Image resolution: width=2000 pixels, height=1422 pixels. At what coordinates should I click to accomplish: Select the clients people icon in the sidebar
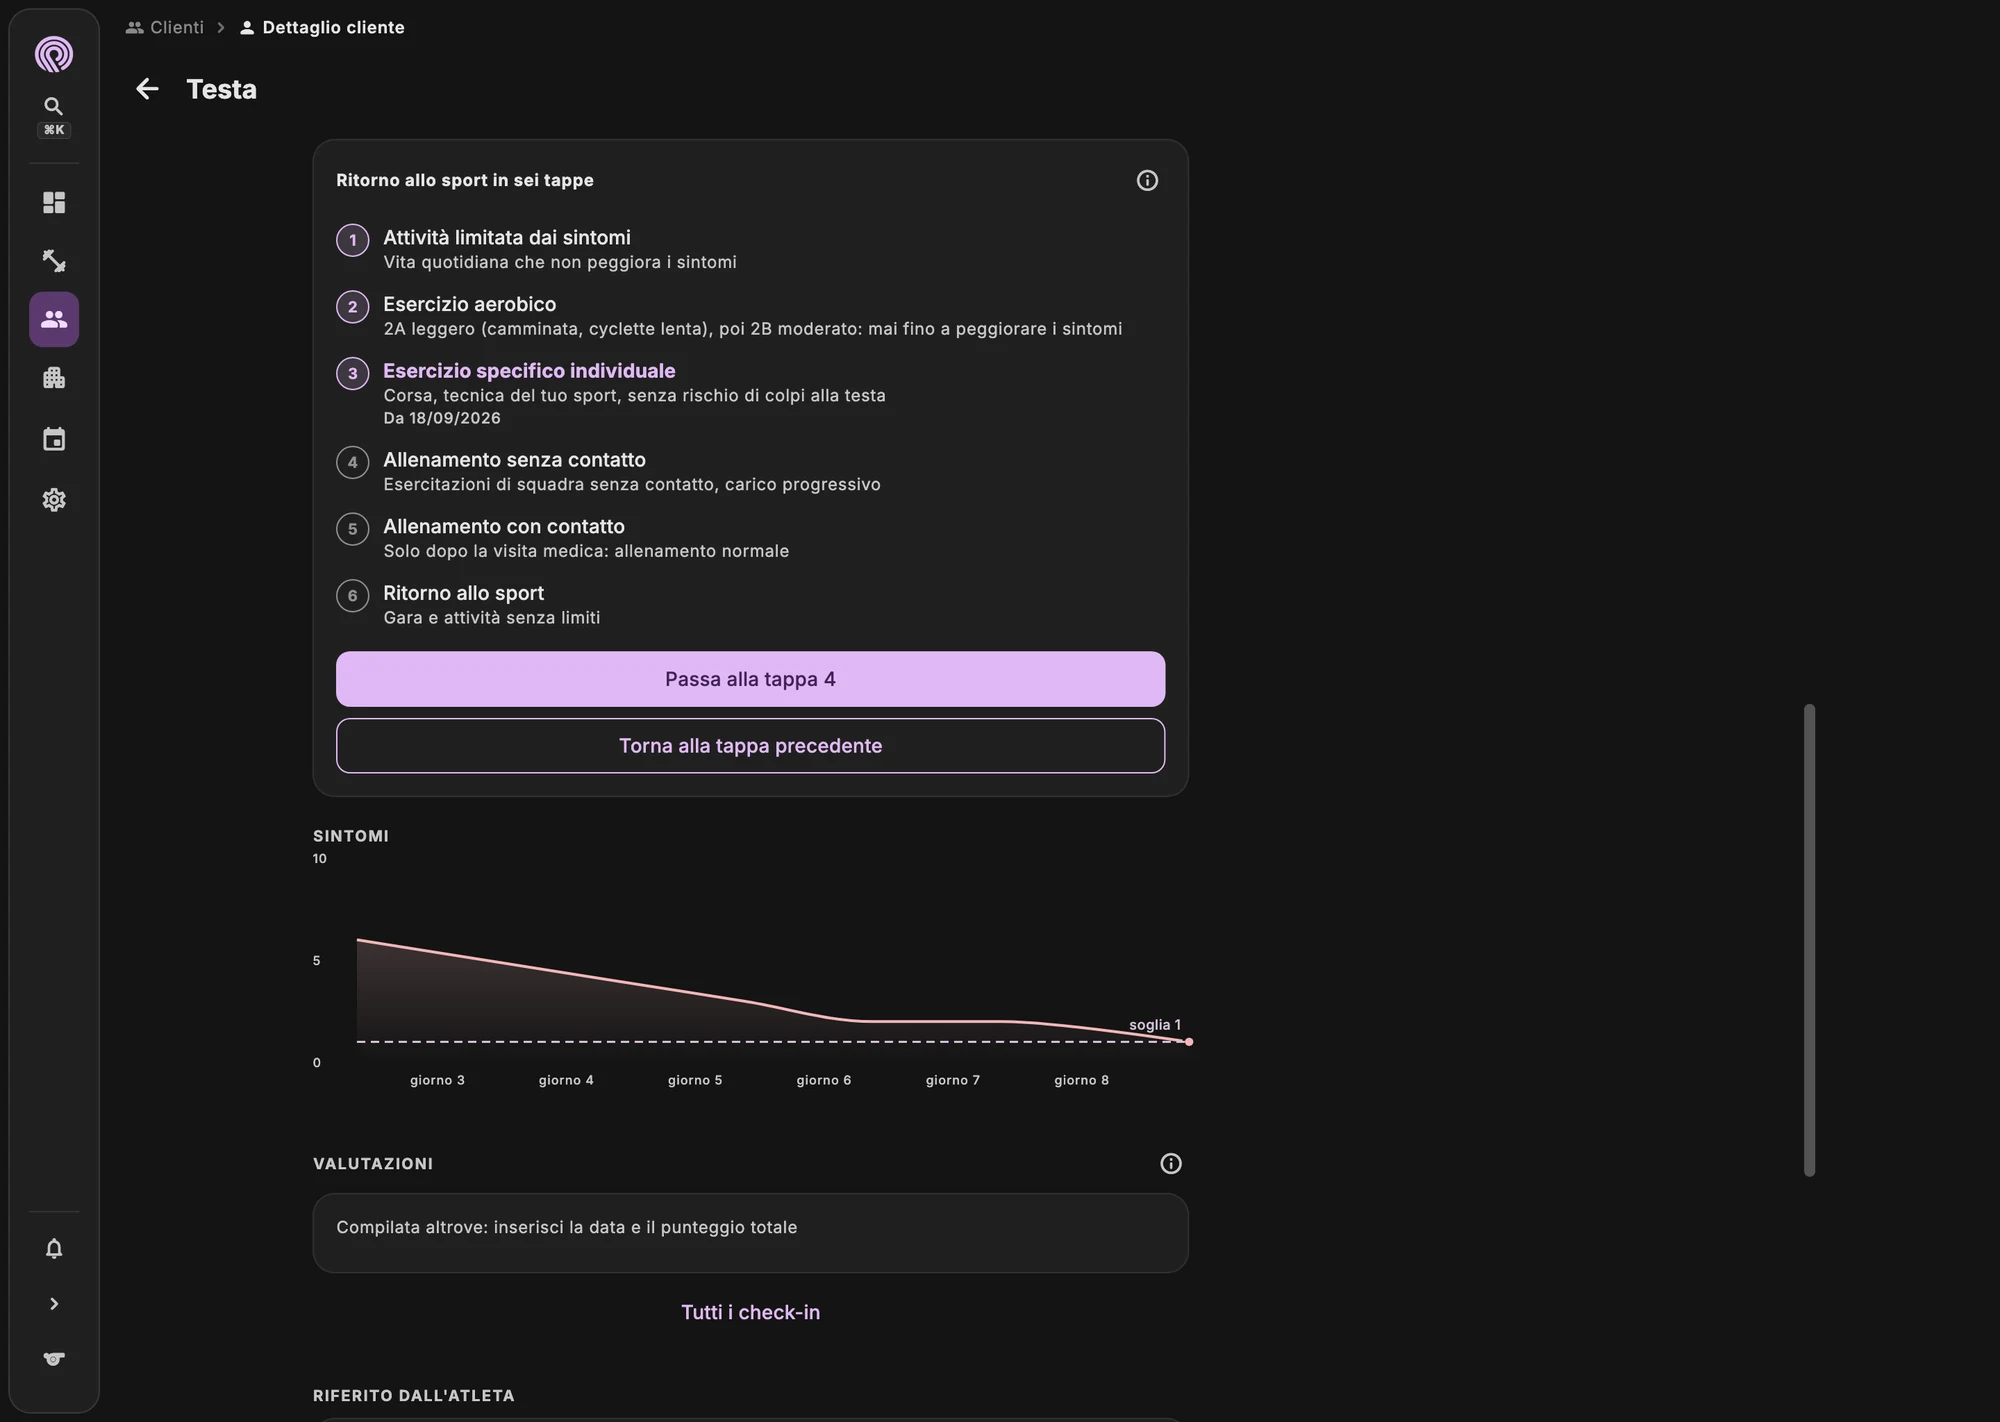54,319
